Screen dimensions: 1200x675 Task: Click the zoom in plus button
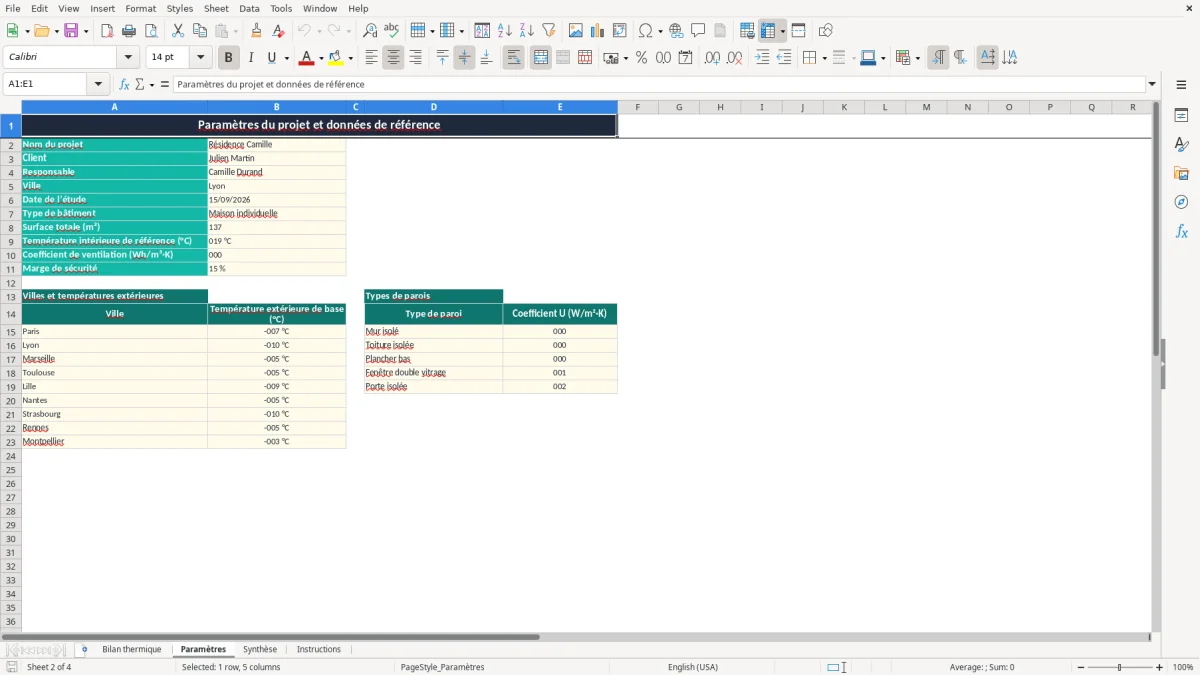coord(1160,667)
